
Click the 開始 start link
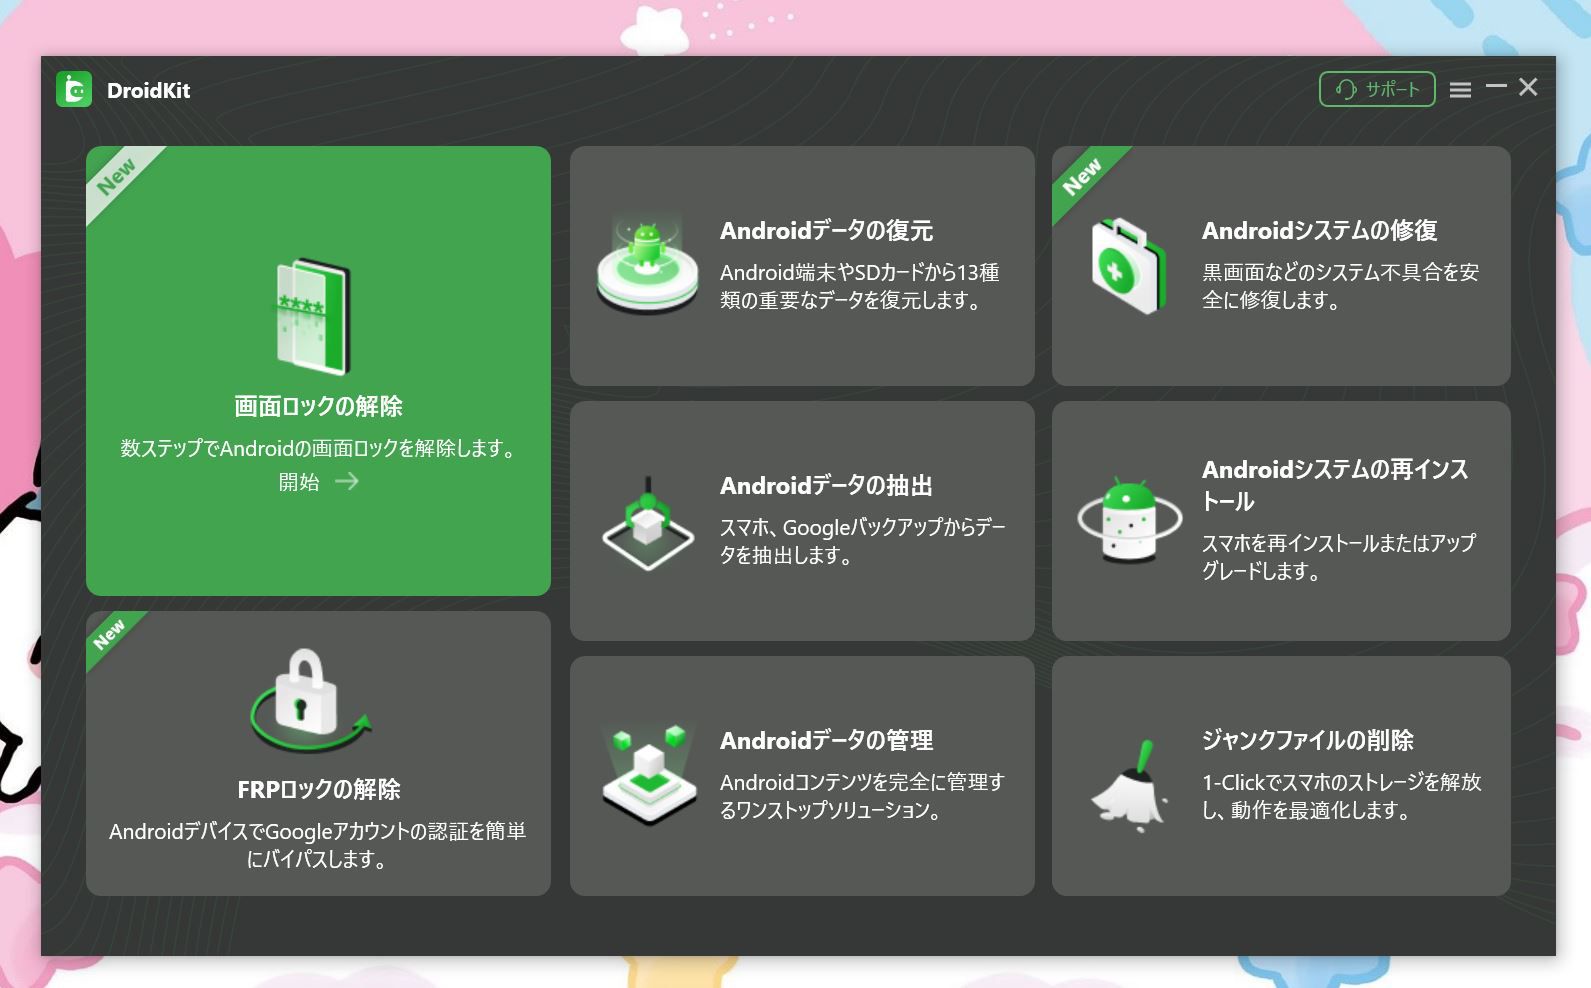click(x=299, y=482)
